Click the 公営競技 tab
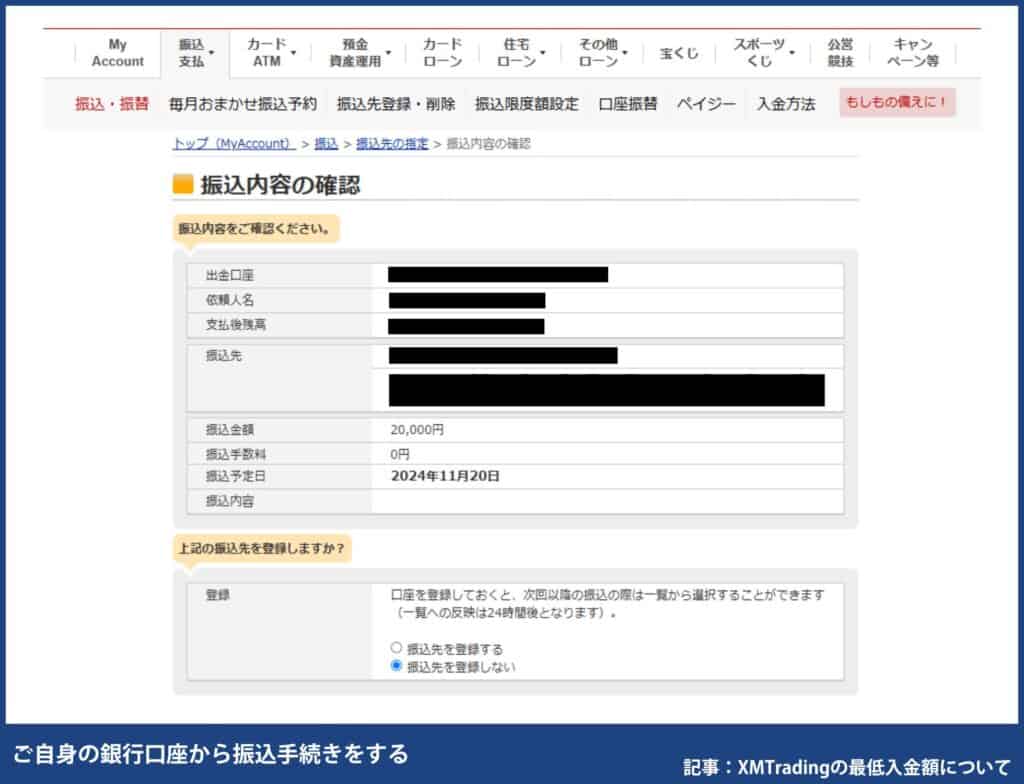The width and height of the screenshot is (1024, 784). [x=840, y=53]
